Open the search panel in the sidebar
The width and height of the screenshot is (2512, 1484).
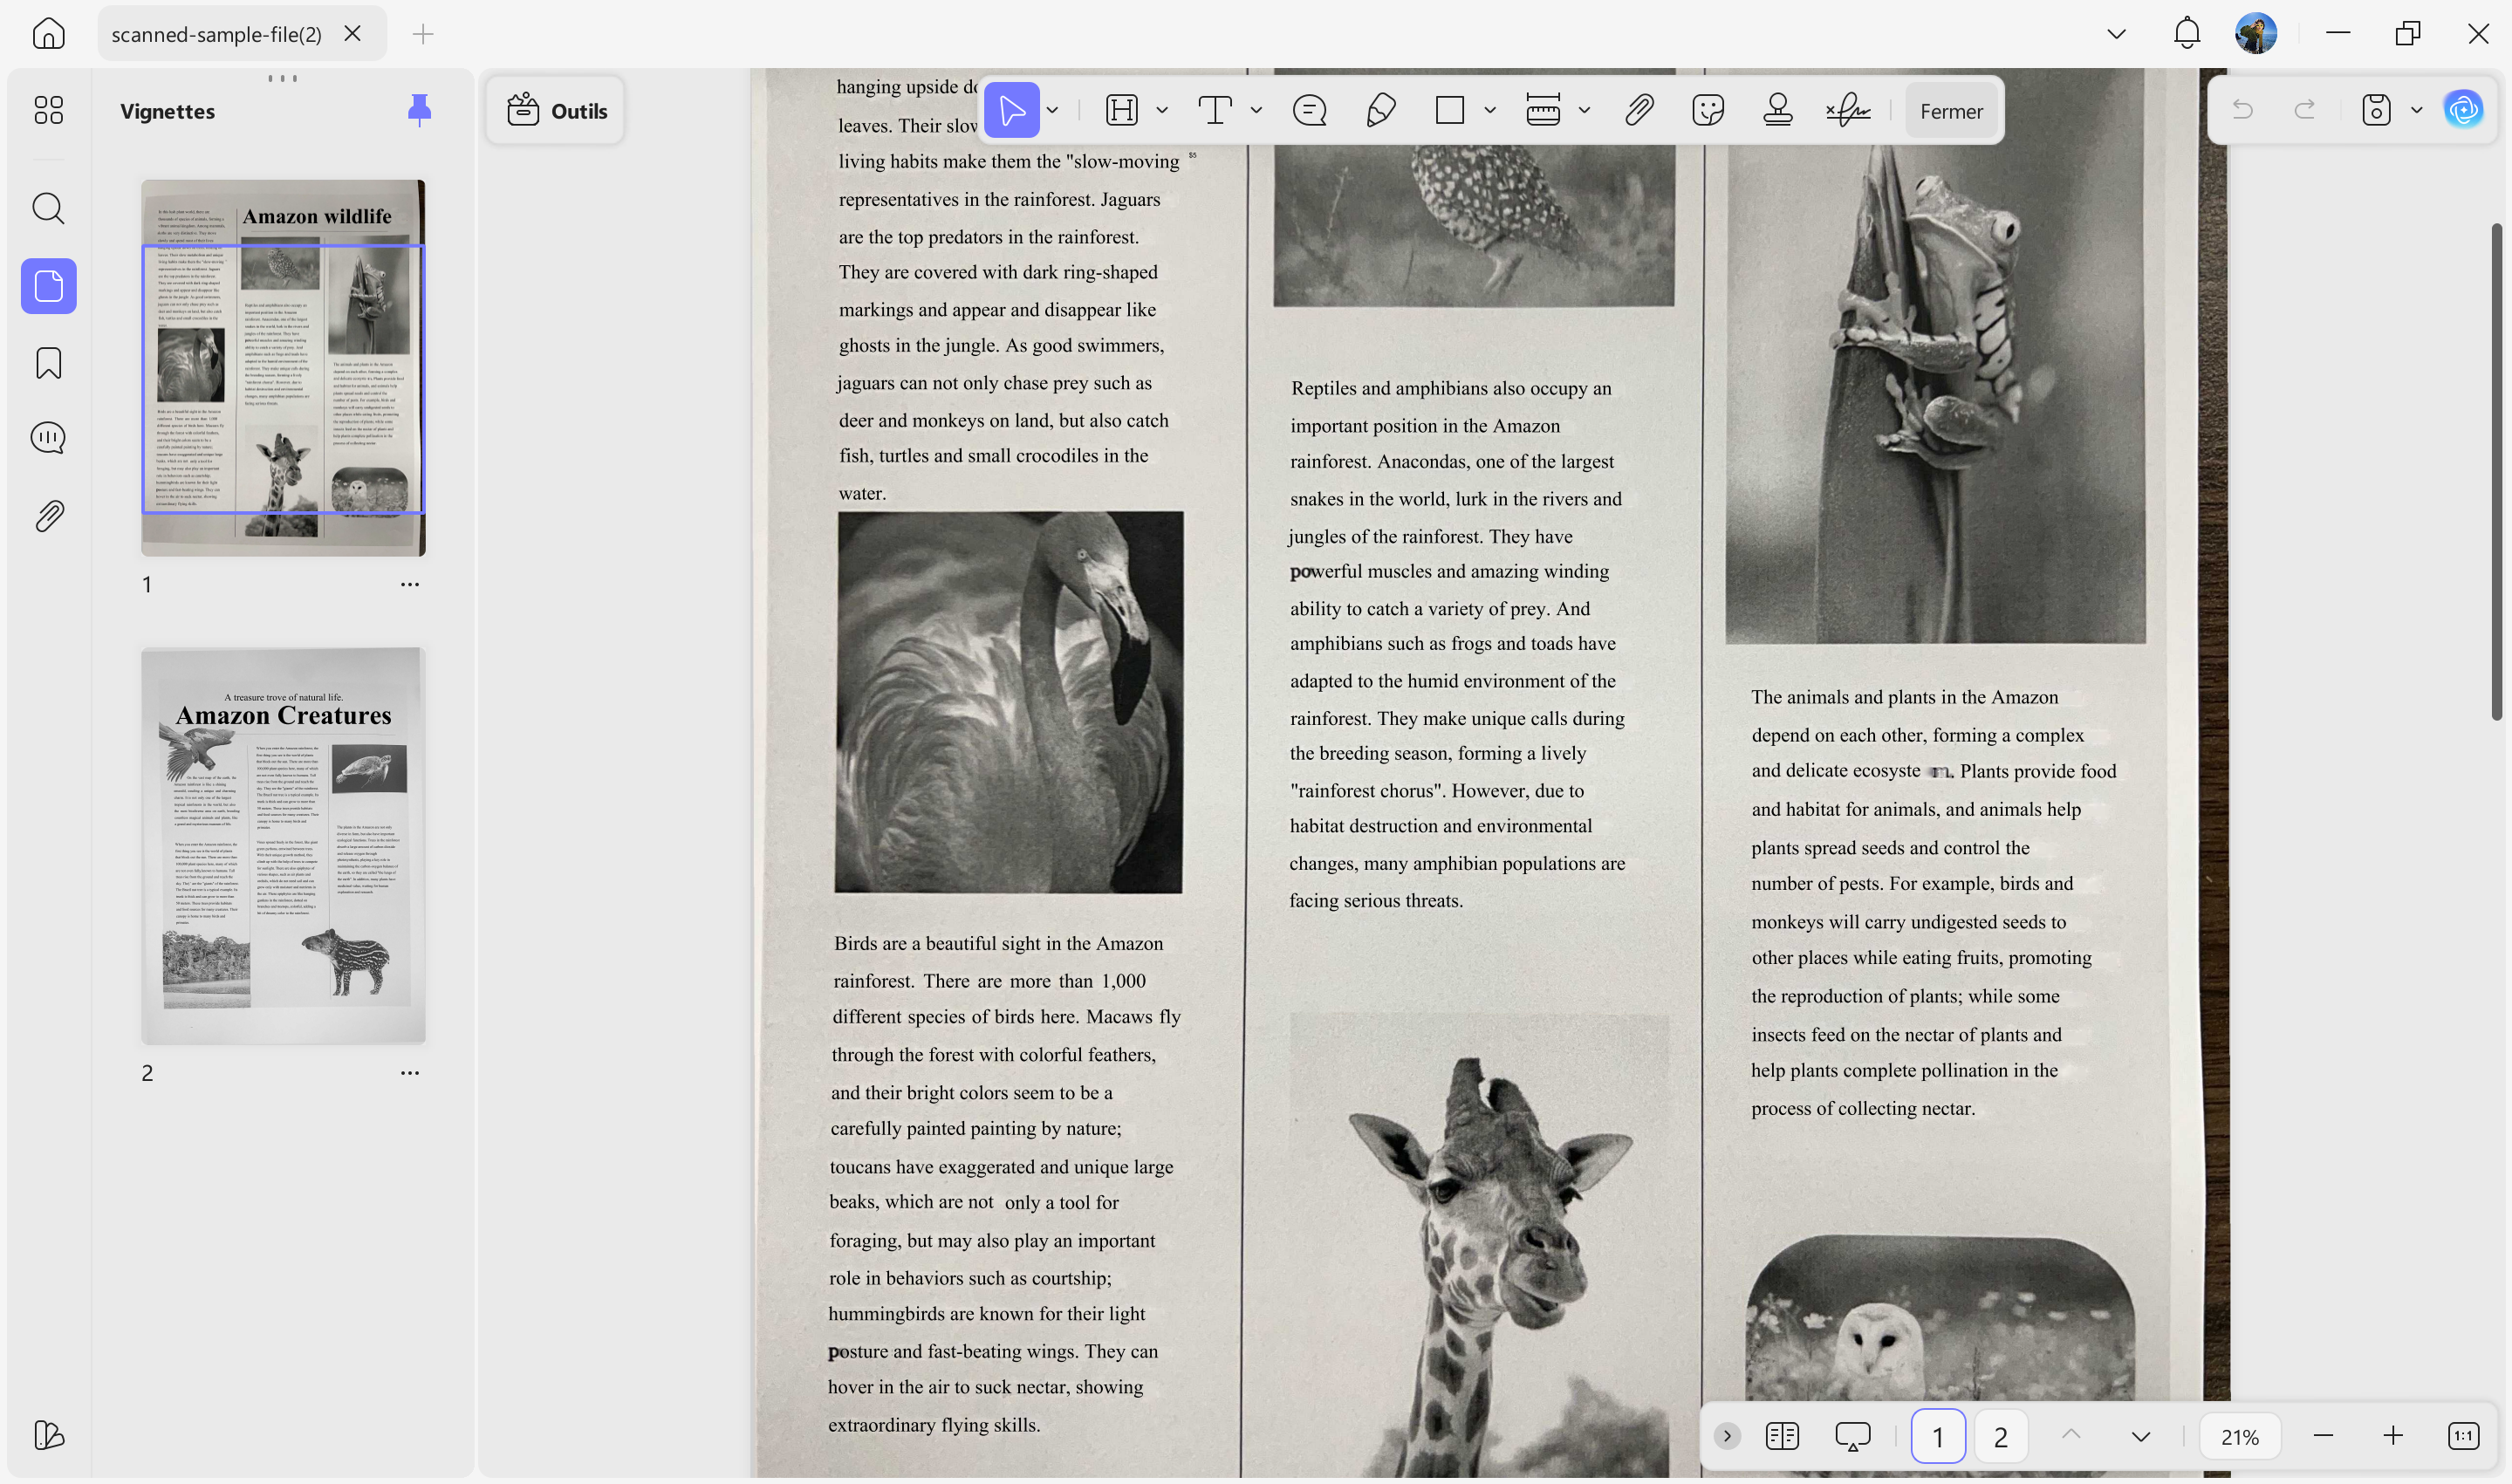pyautogui.click(x=48, y=208)
